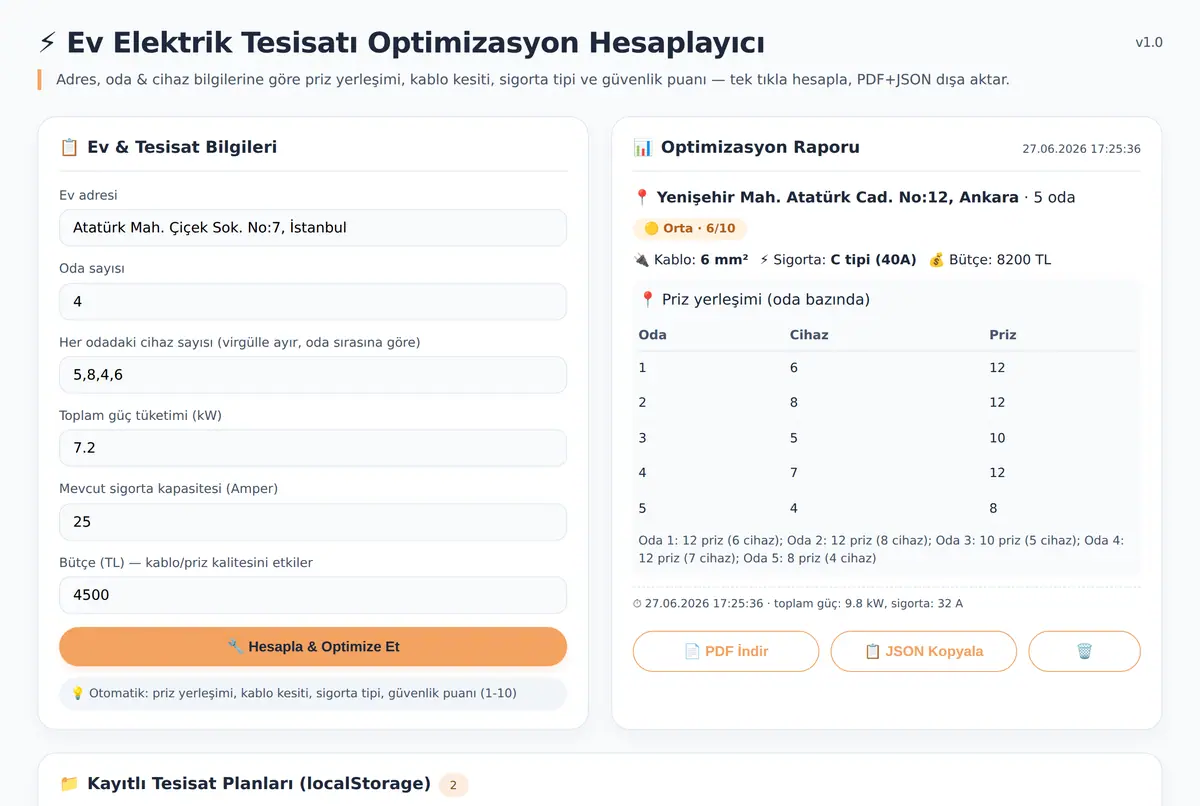This screenshot has width=1200, height=806.
Task: Focus the Ev adresi input field
Action: coord(313,227)
